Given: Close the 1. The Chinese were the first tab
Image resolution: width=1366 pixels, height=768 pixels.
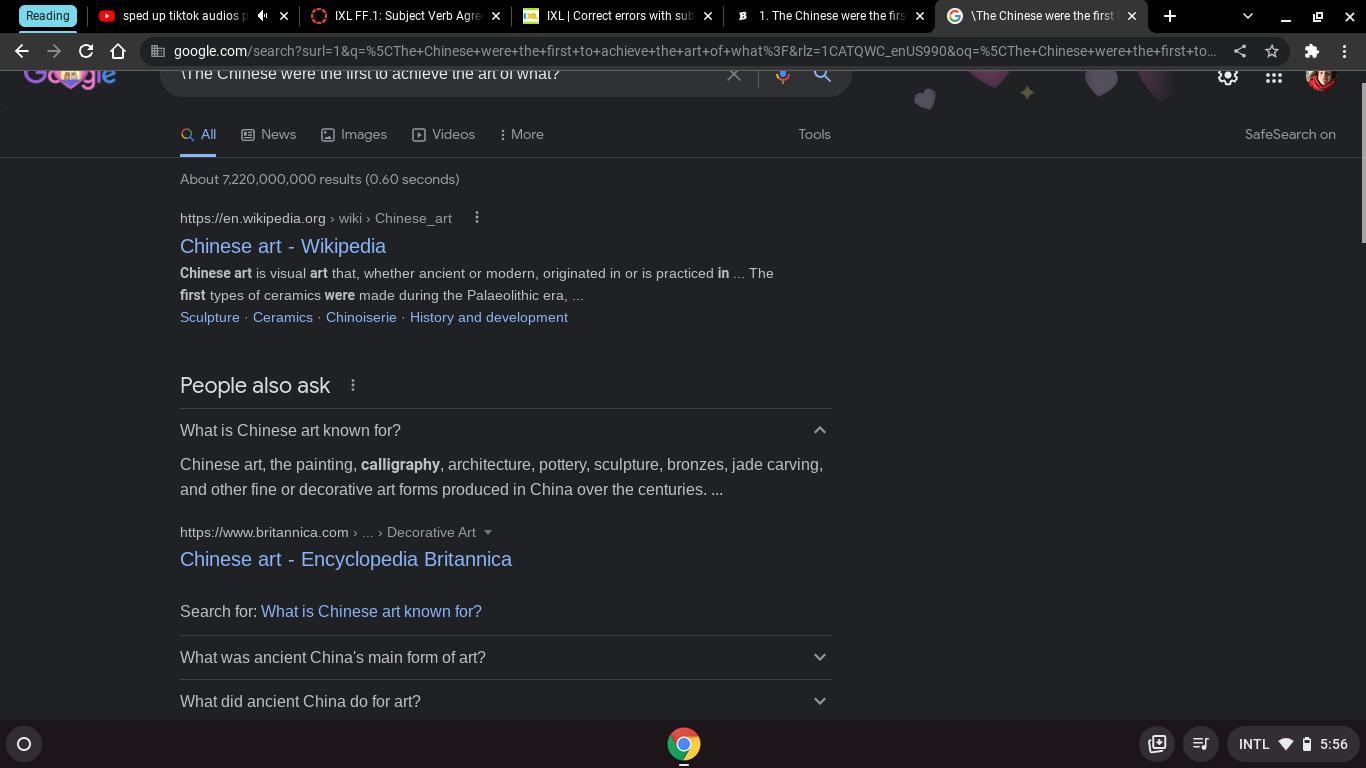Looking at the screenshot, I should pyautogui.click(x=920, y=16).
